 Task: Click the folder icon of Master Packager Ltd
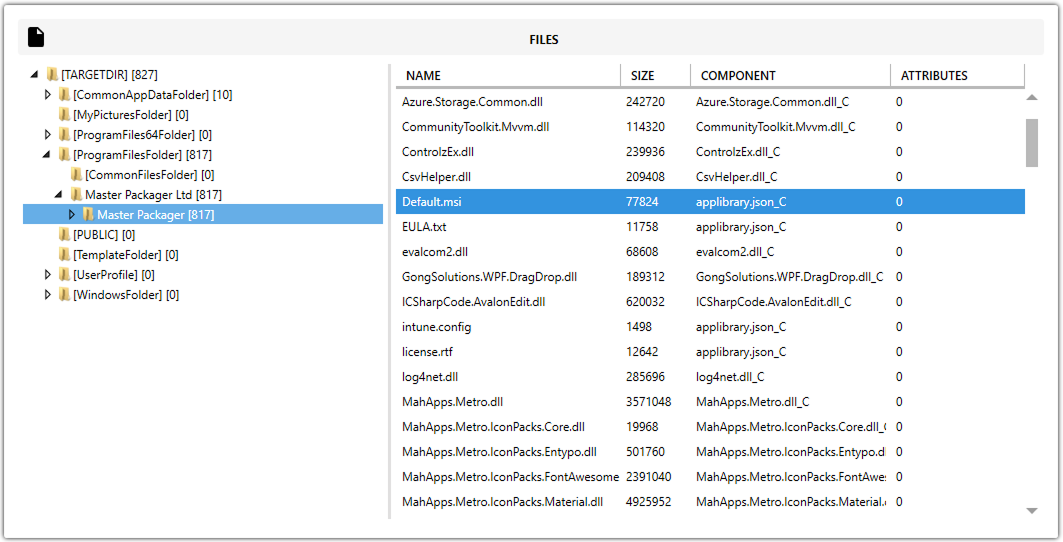(x=77, y=195)
